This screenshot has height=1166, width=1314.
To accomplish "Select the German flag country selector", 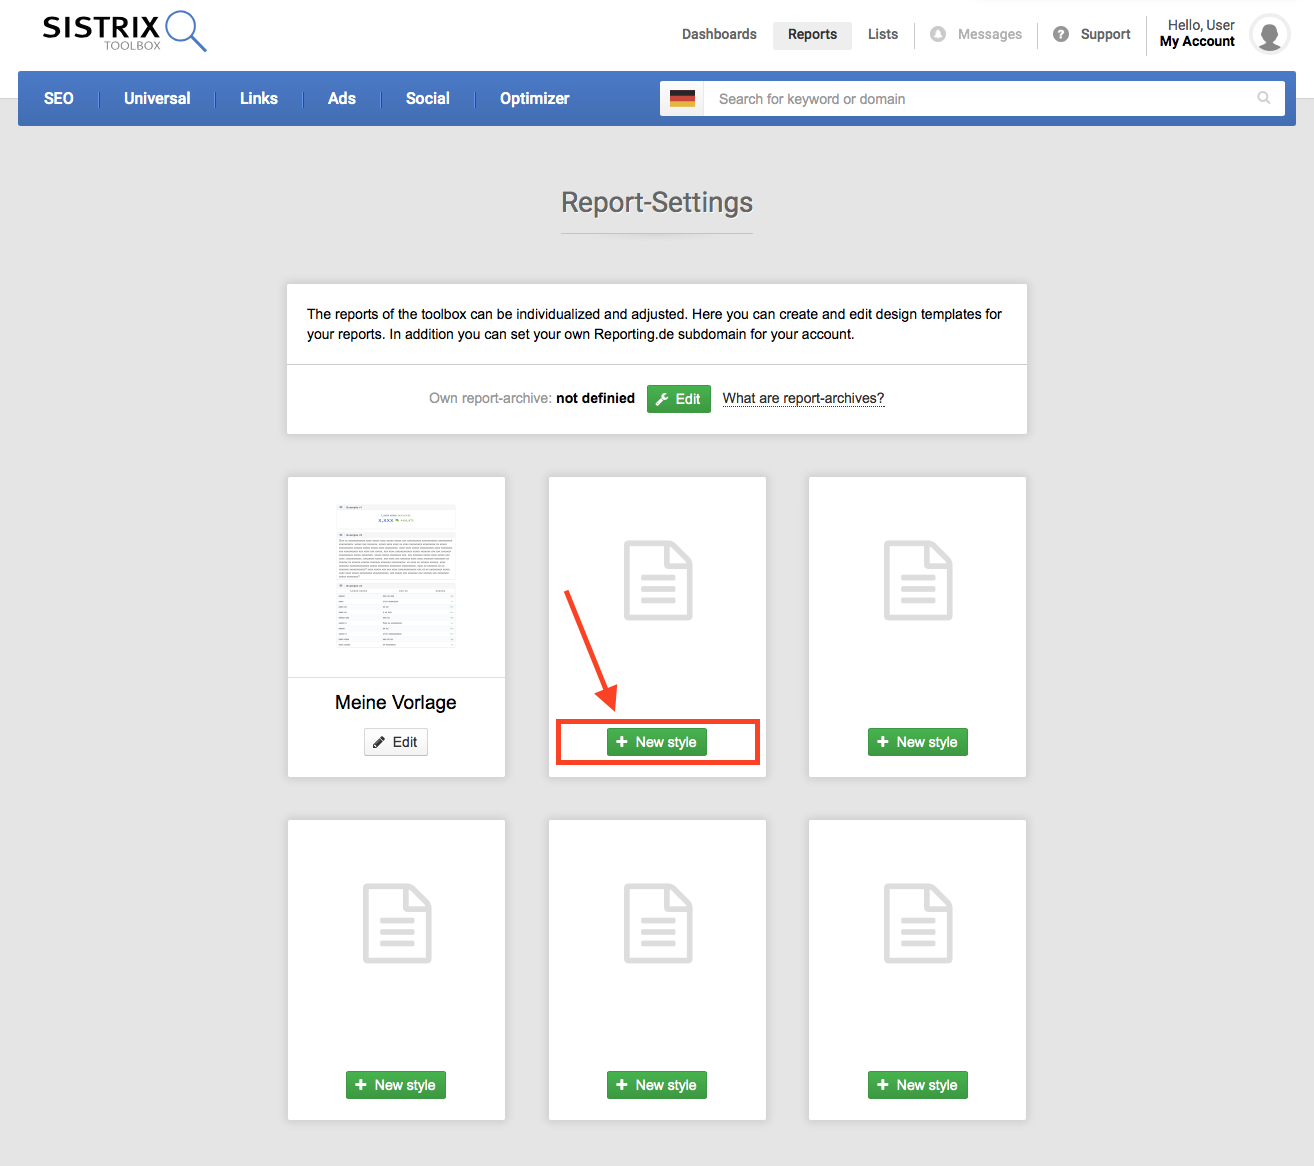I will (684, 98).
